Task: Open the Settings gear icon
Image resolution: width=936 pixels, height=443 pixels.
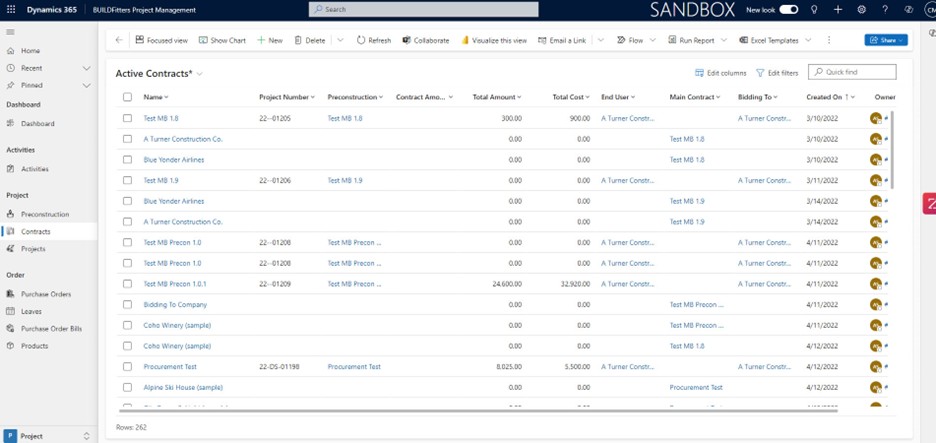Action: coord(861,9)
